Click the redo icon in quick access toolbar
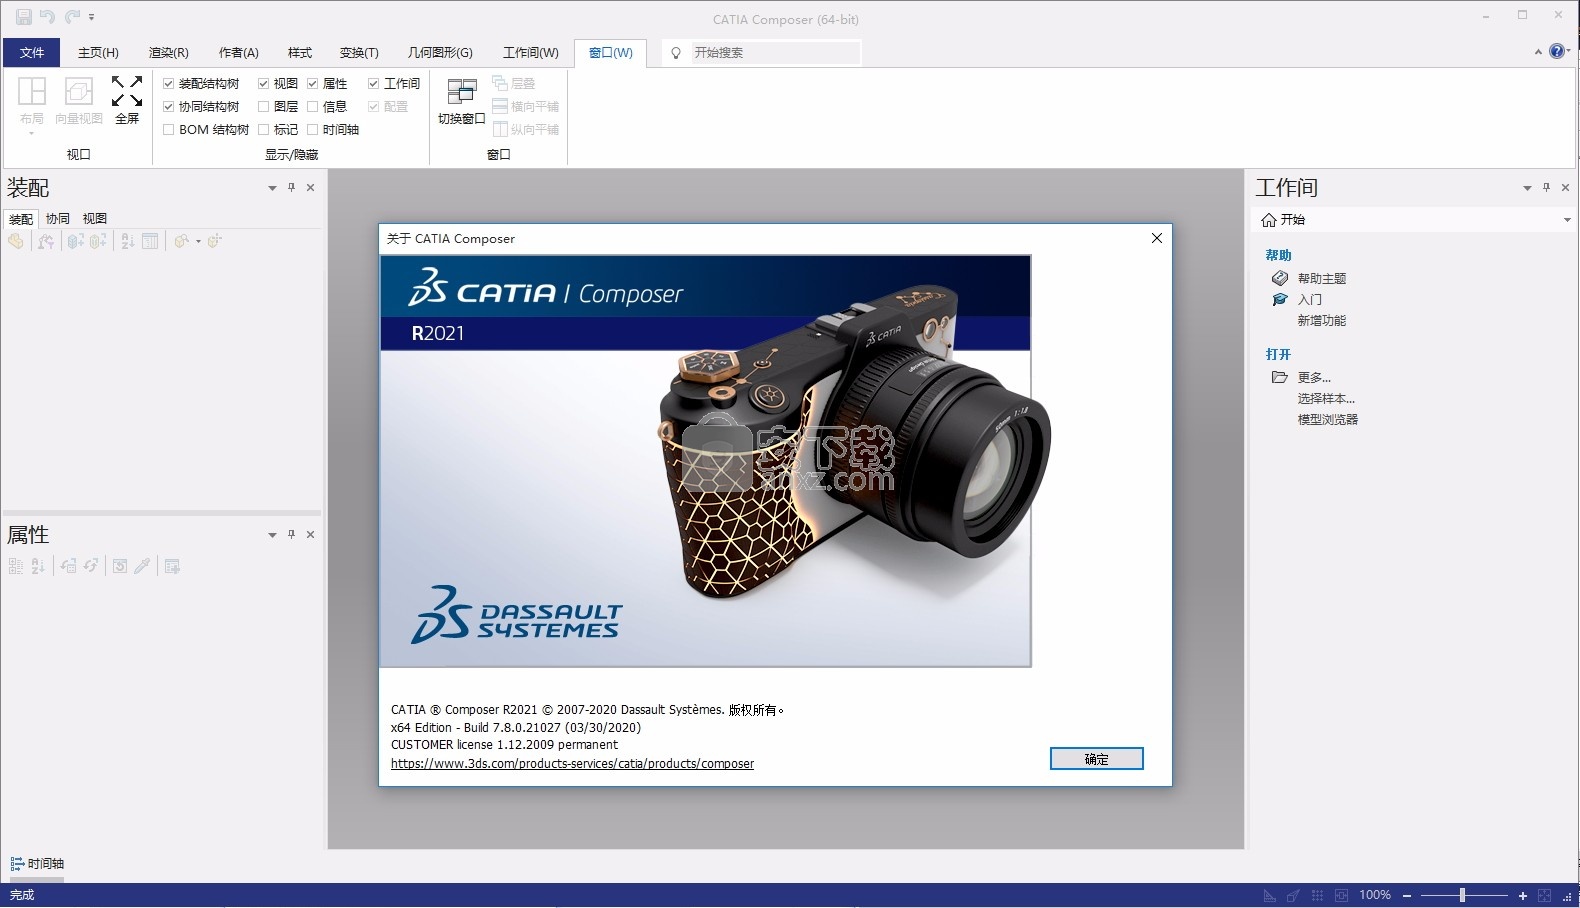 coord(72,17)
